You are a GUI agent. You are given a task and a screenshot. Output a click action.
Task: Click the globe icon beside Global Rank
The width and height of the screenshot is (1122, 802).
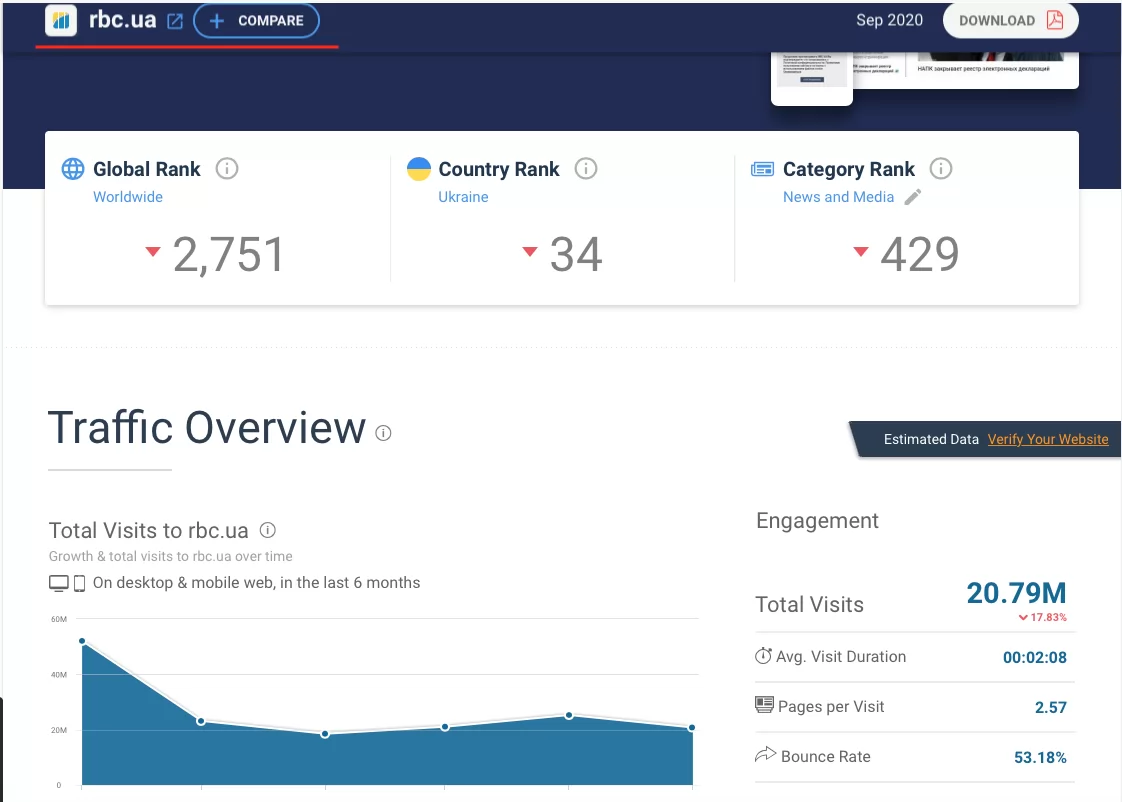coord(73,169)
